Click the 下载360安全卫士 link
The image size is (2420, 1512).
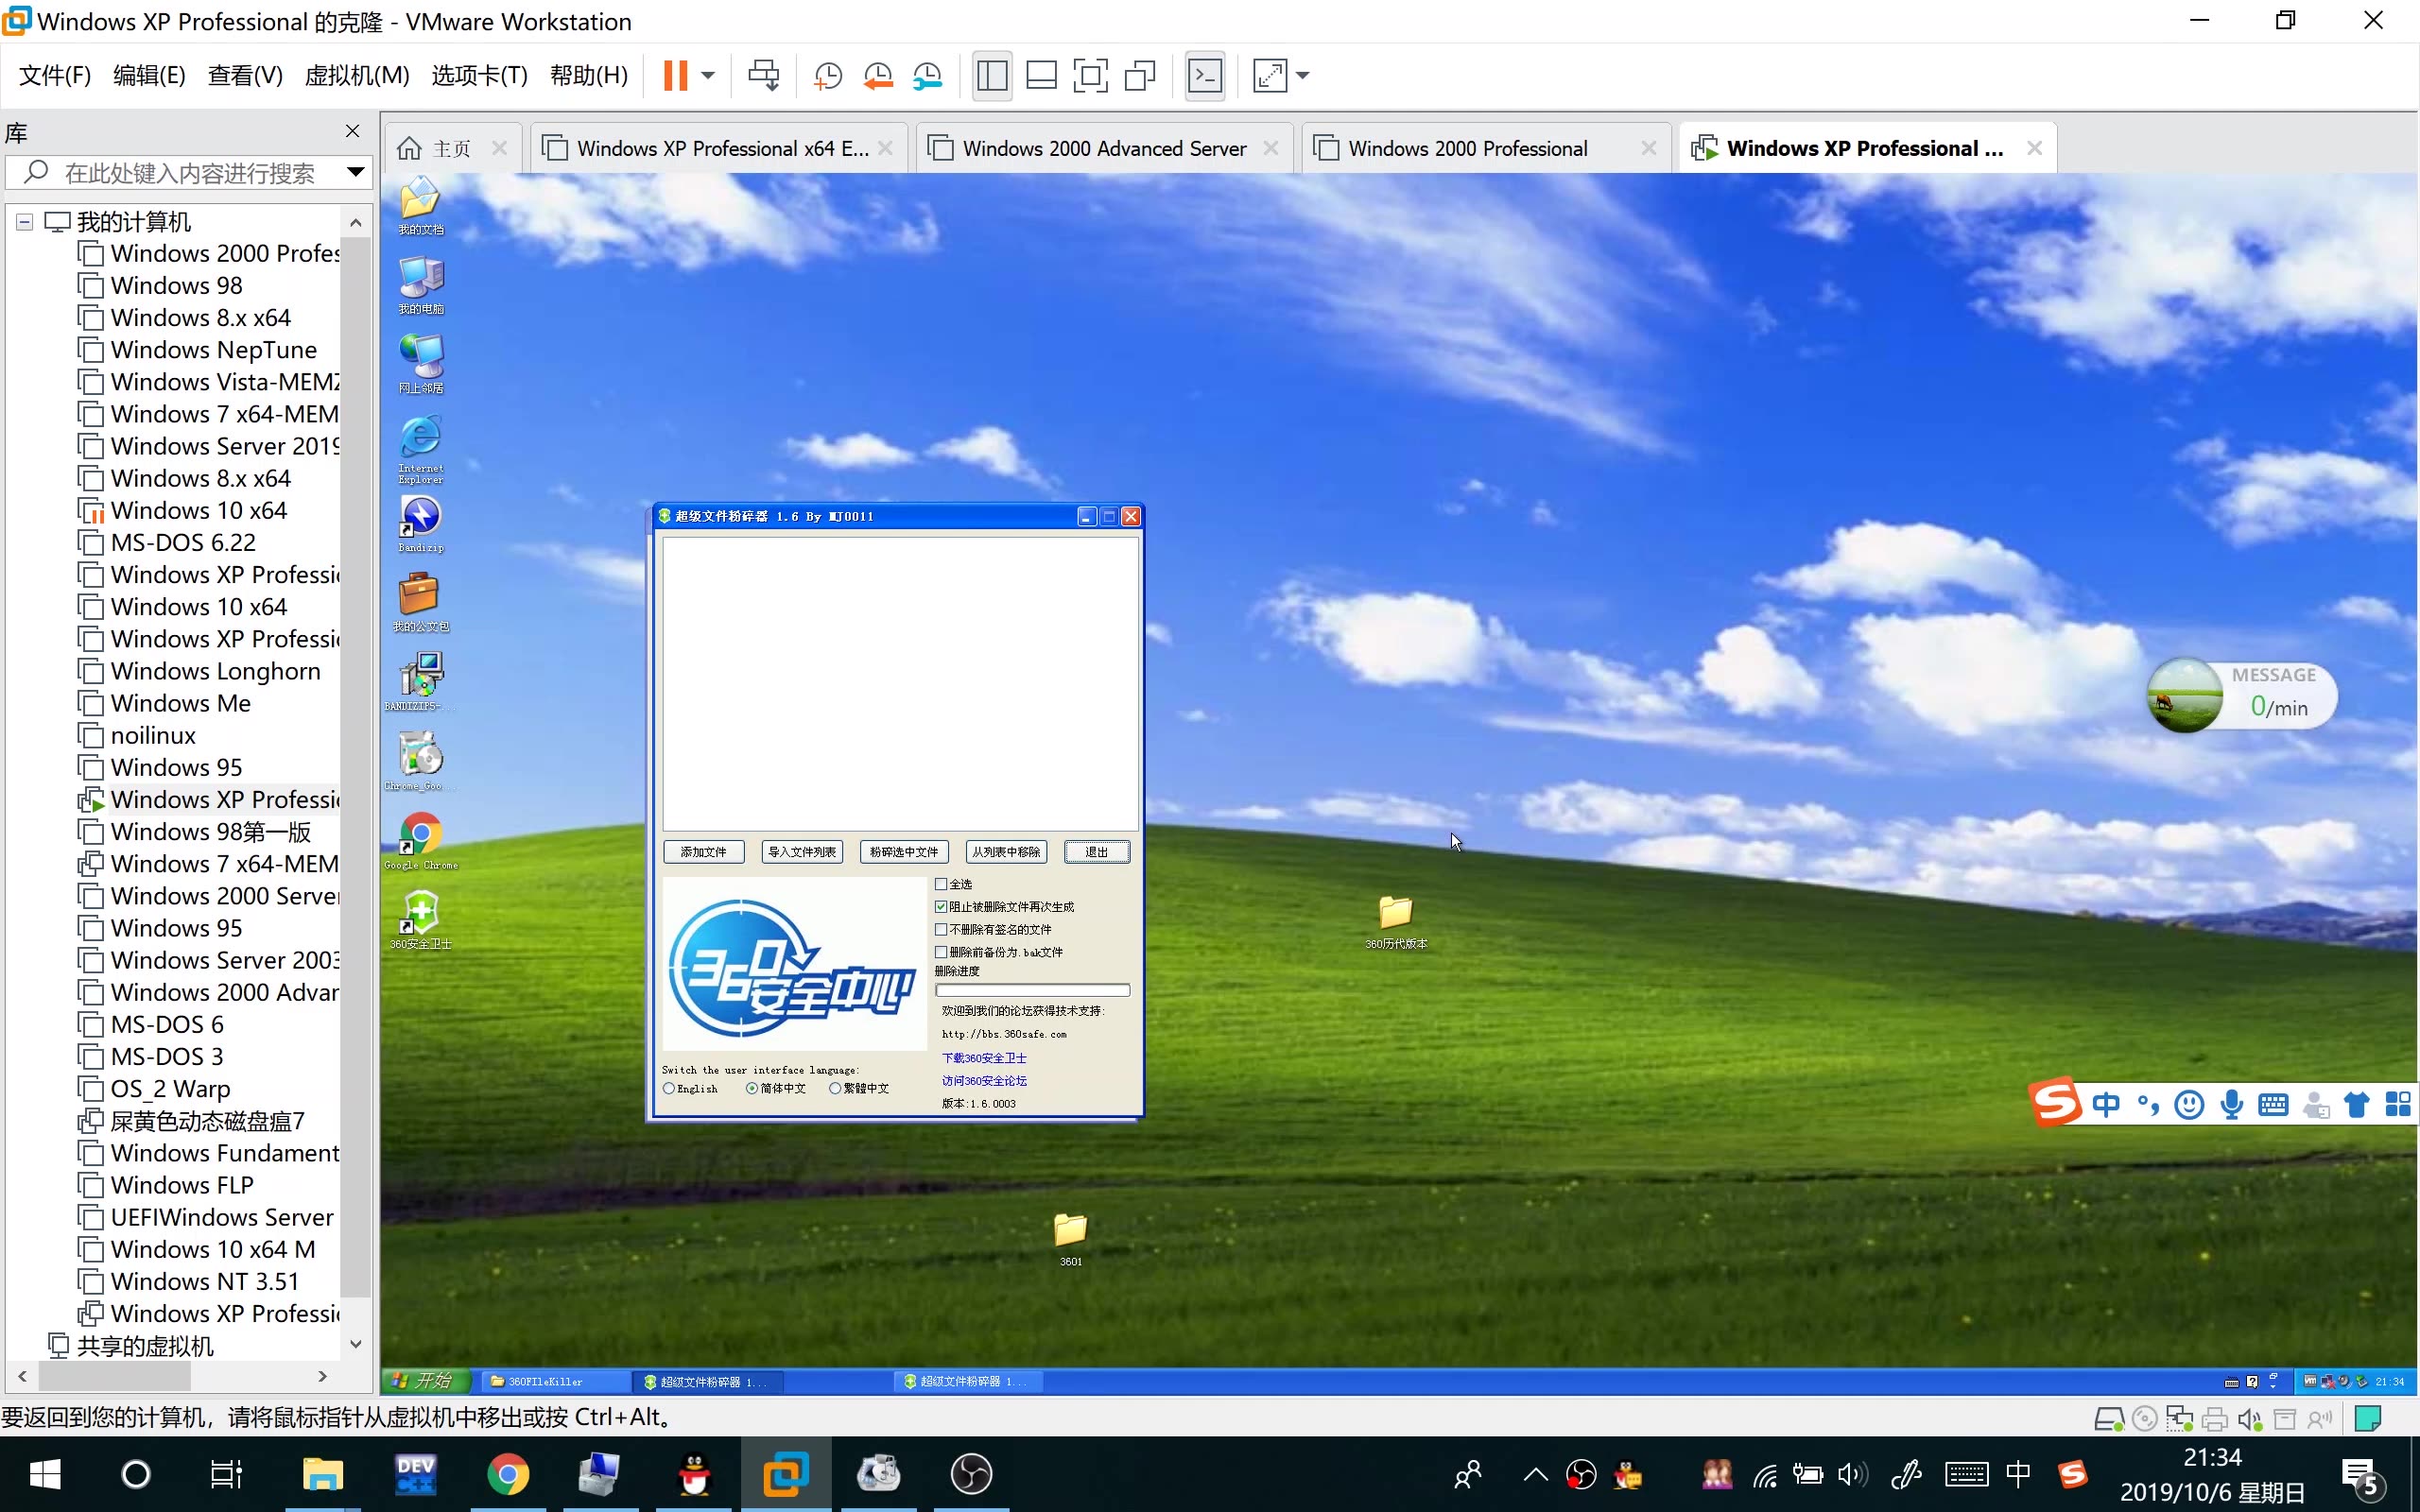pos(984,1058)
